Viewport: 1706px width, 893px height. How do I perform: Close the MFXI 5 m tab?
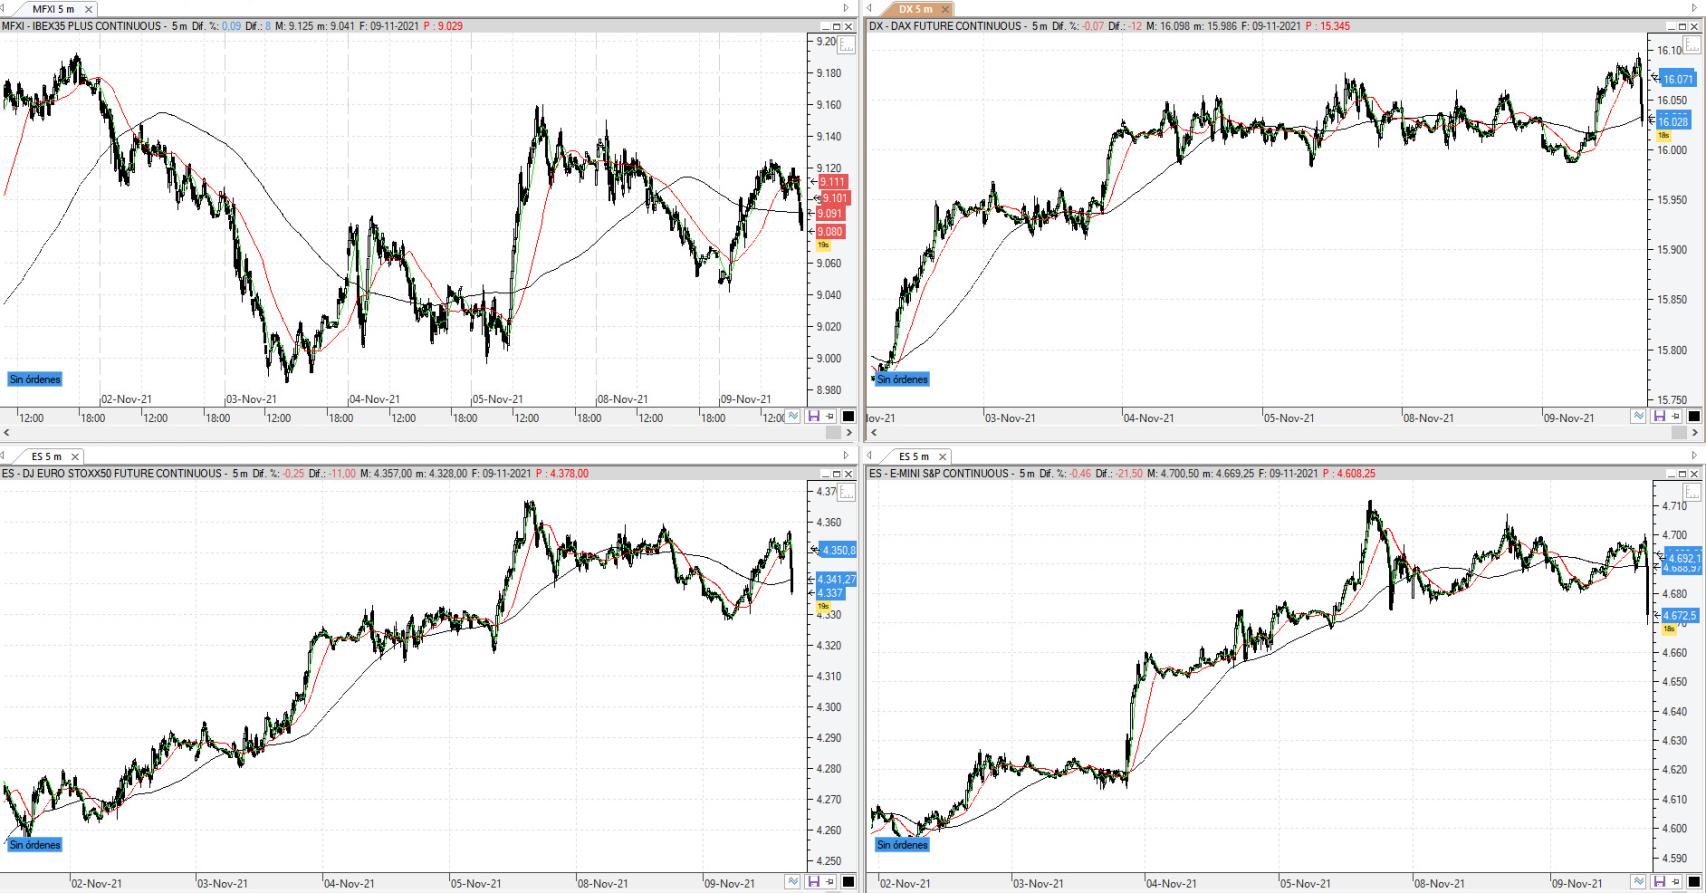coord(88,9)
